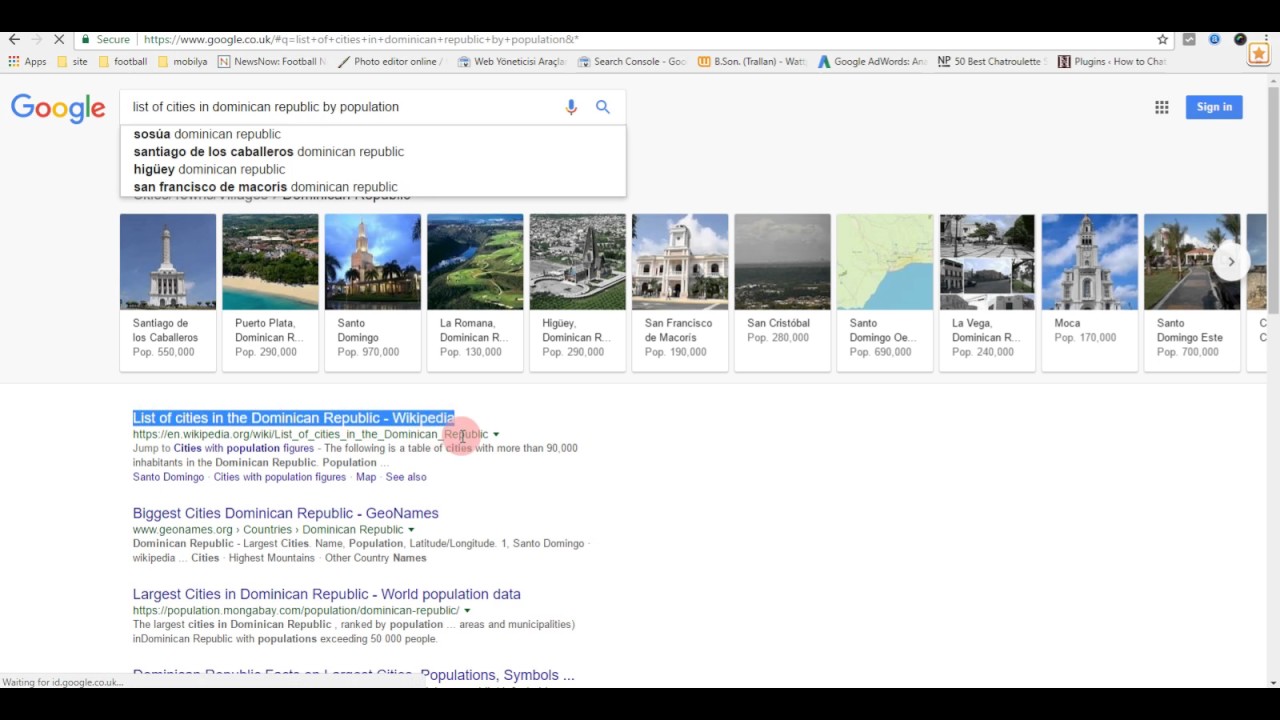Open Photo editor online bookmark
This screenshot has height=720, width=1280.
click(391, 62)
